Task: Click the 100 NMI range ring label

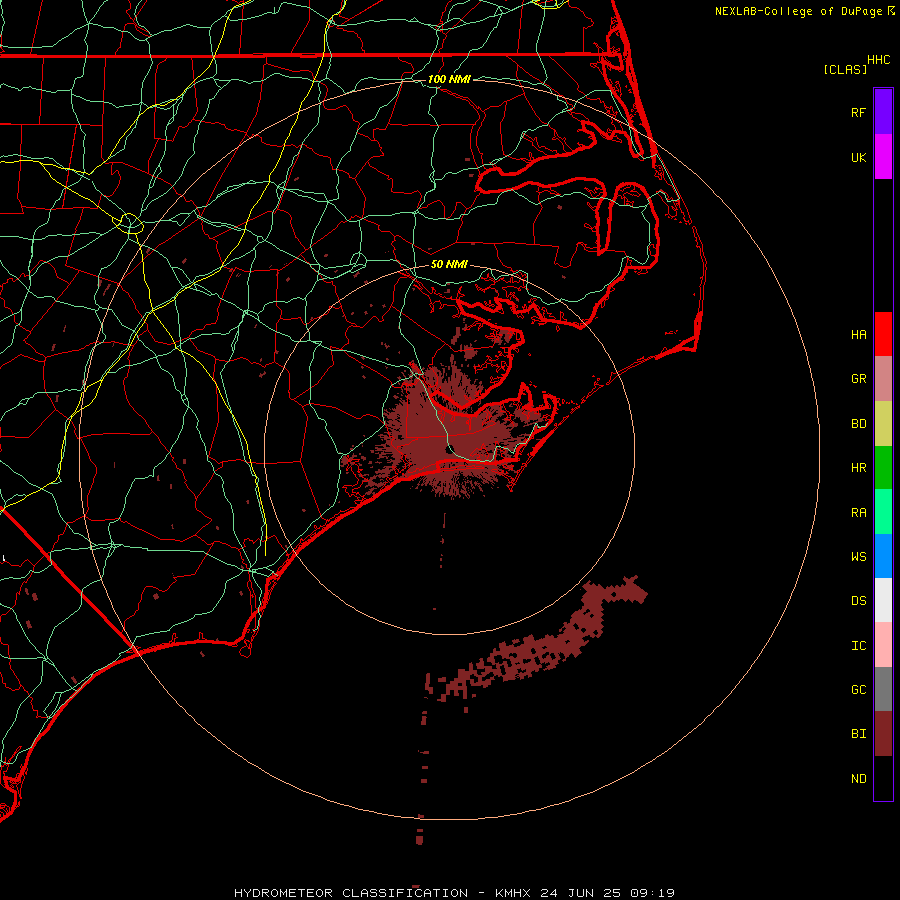Action: [x=449, y=79]
